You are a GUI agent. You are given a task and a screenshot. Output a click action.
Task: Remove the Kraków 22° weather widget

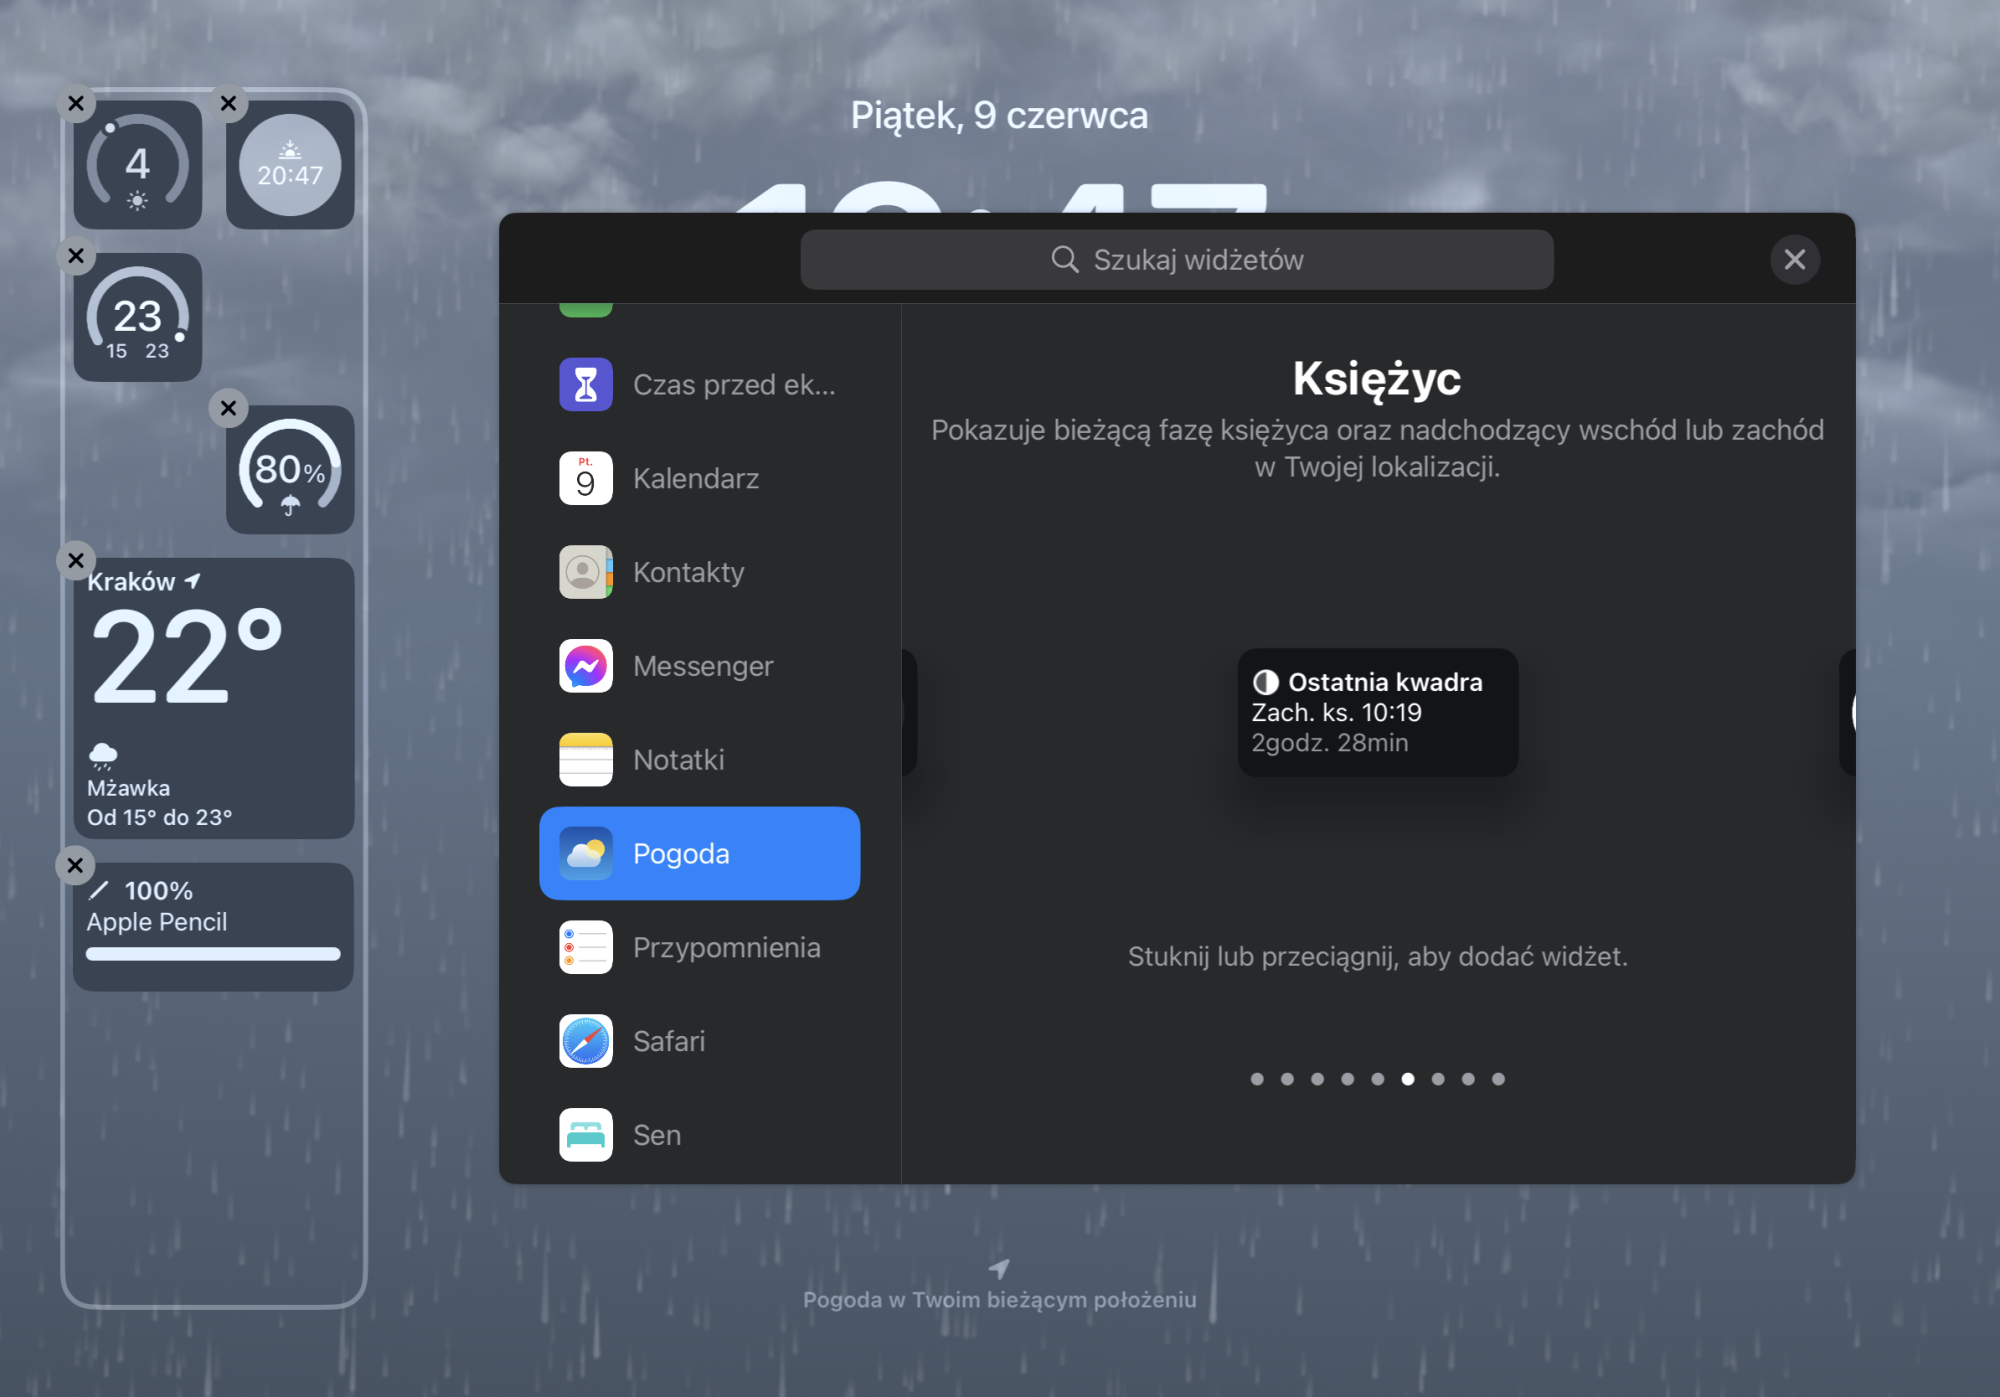76,560
